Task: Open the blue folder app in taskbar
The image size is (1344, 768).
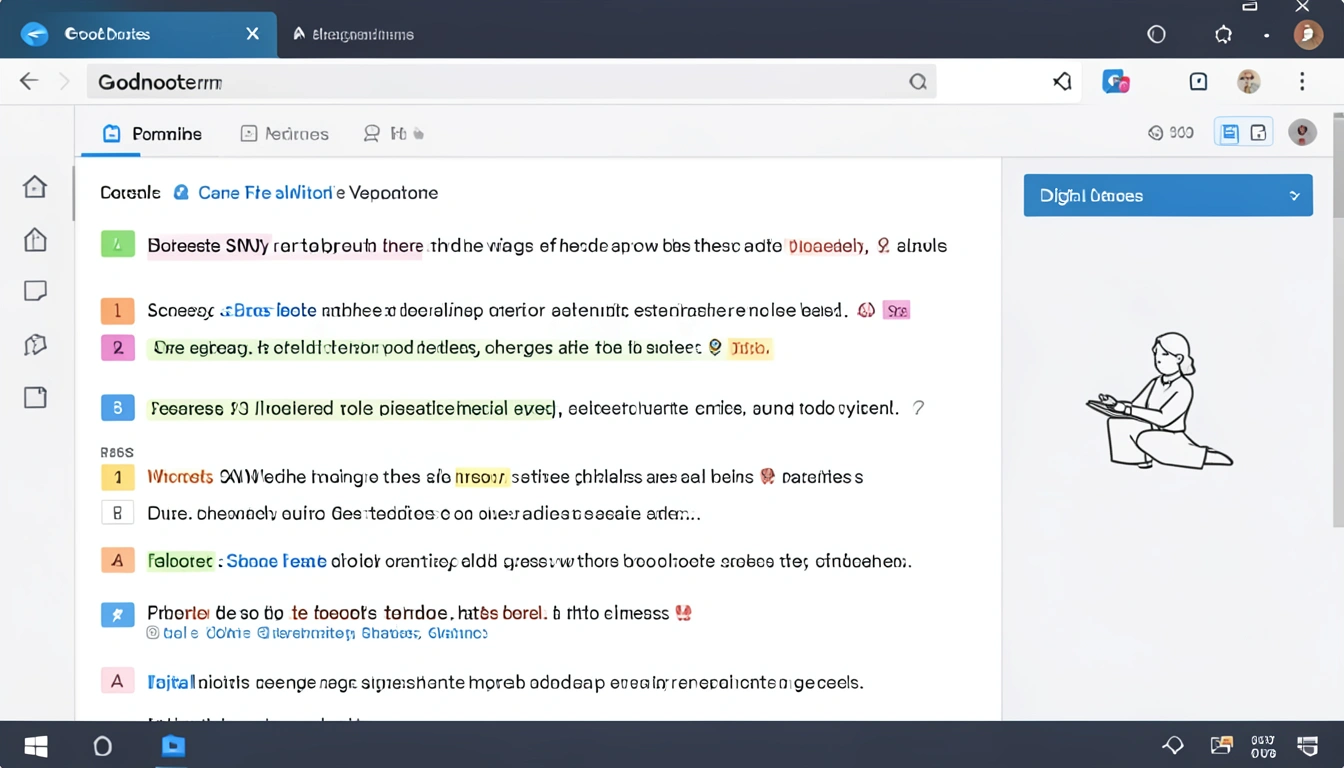Action: [x=173, y=746]
